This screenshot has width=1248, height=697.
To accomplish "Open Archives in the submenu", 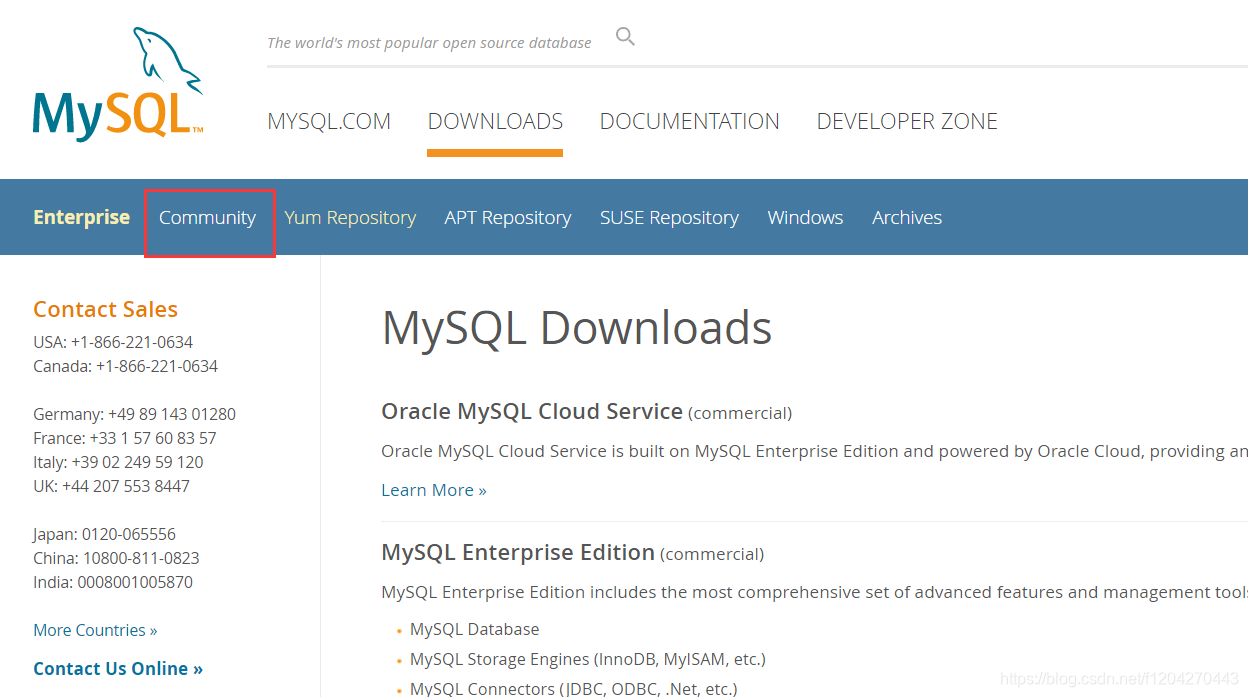I will pos(907,217).
